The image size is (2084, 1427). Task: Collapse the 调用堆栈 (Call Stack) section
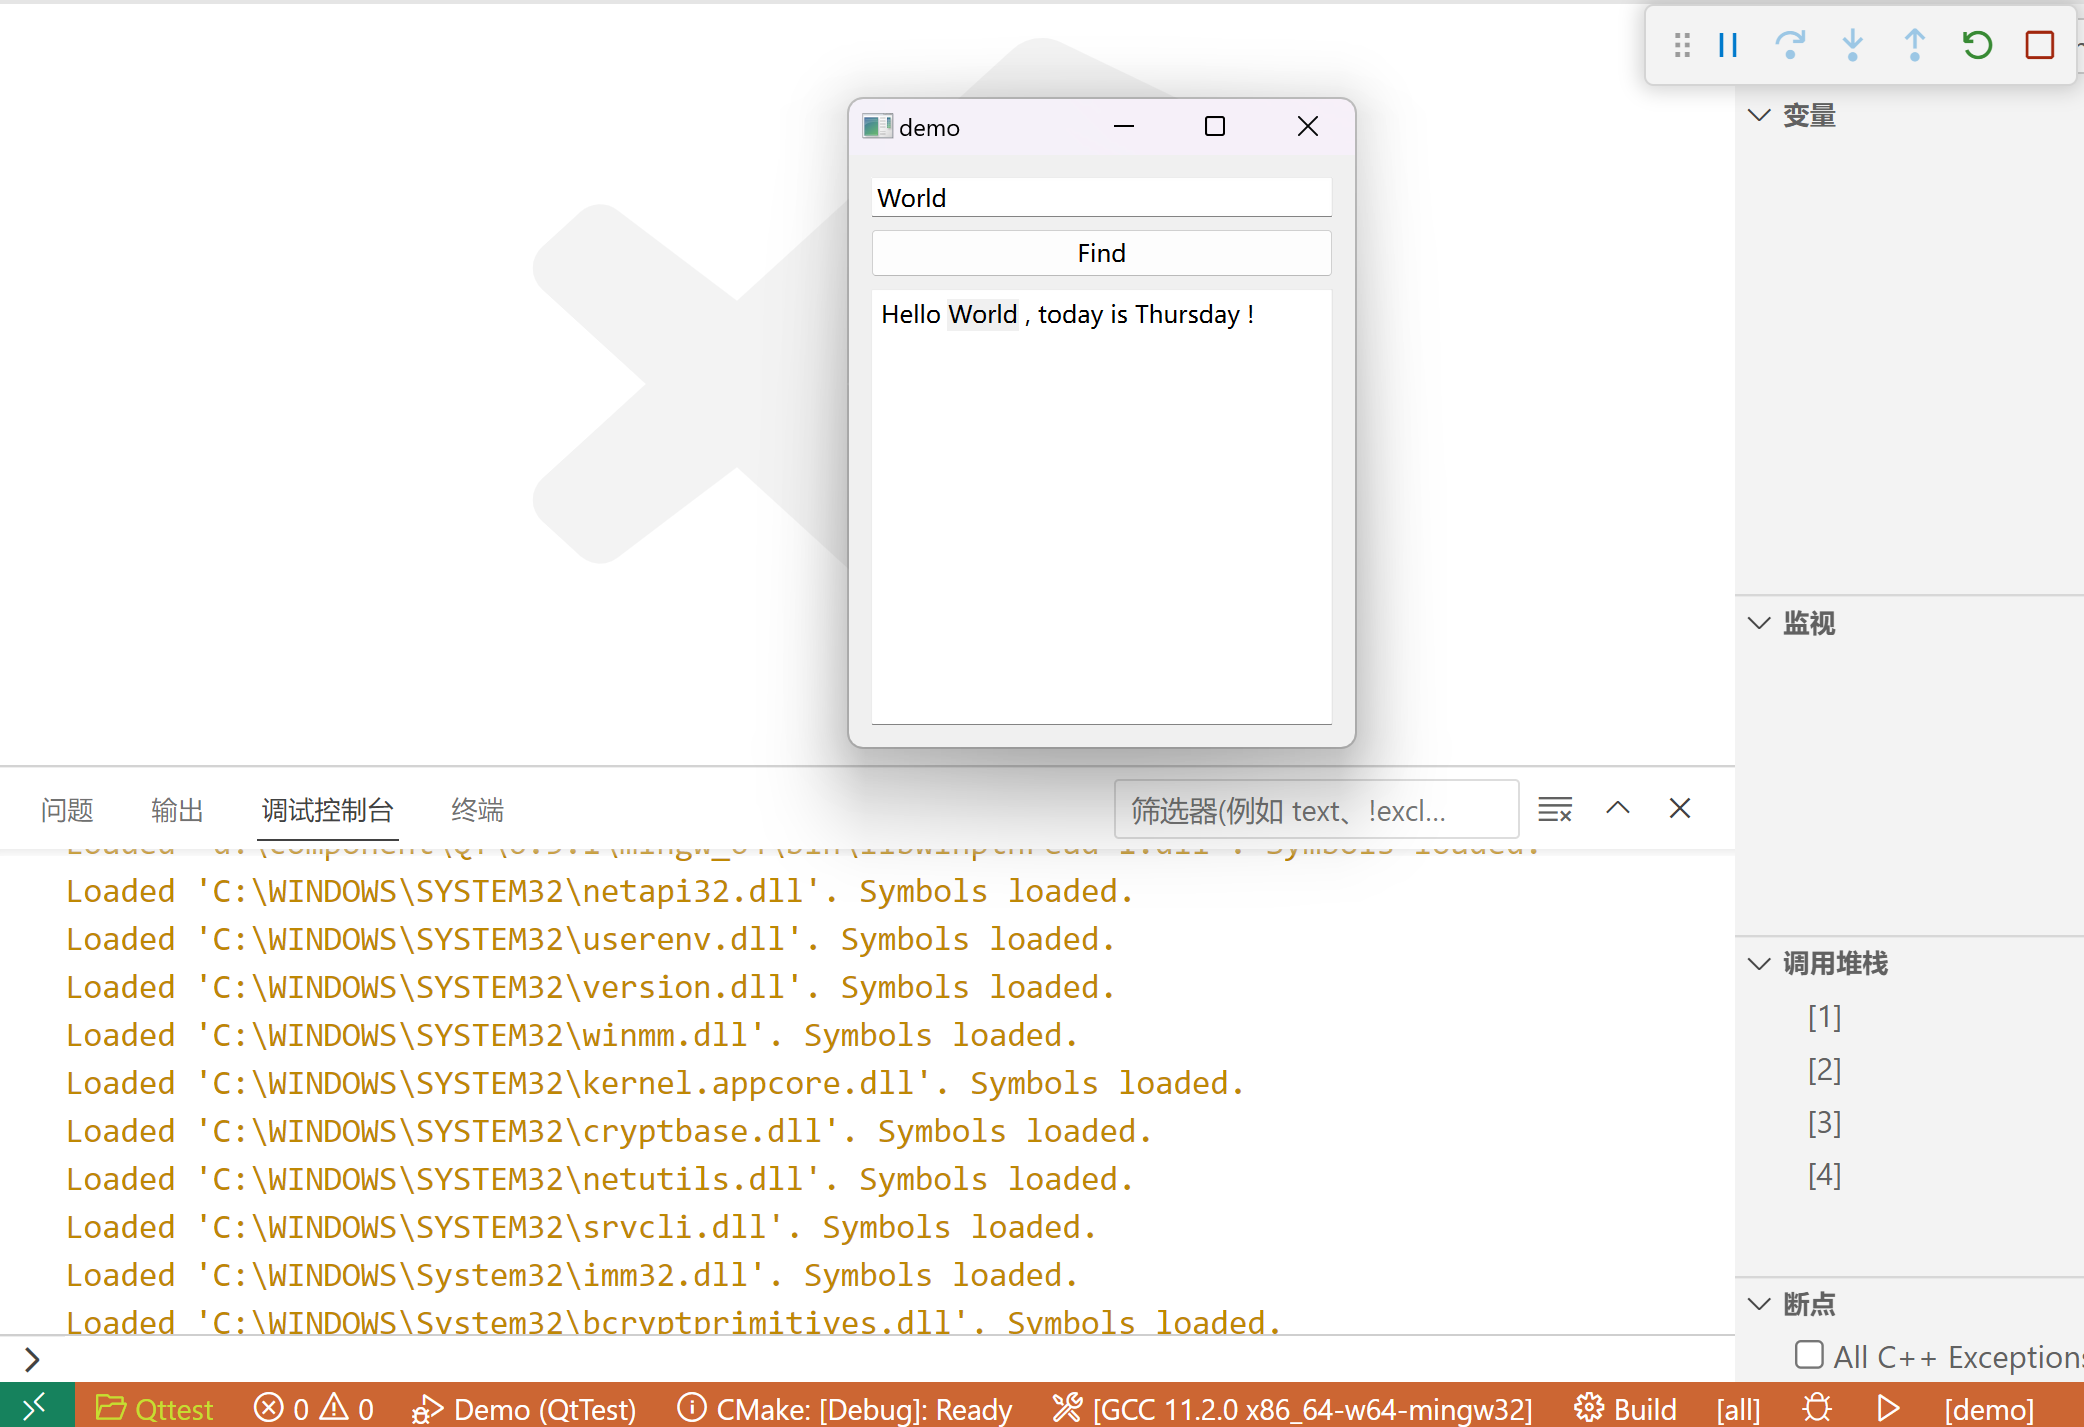click(1760, 963)
